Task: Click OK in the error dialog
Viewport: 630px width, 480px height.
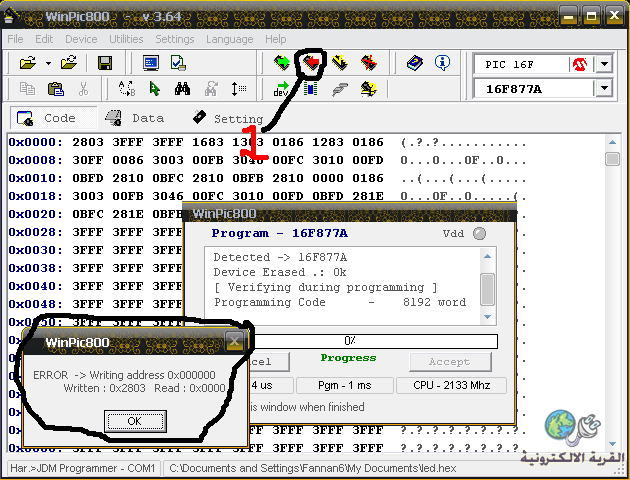Action: pyautogui.click(x=135, y=421)
